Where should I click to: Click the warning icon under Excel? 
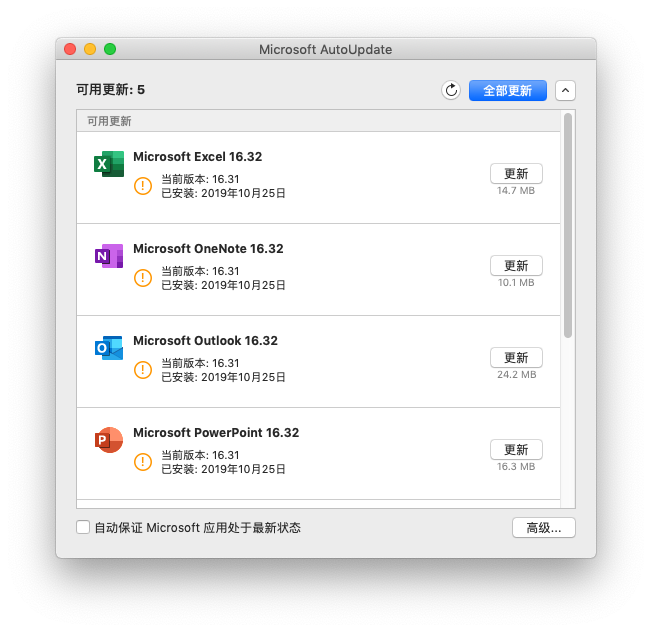[143, 185]
